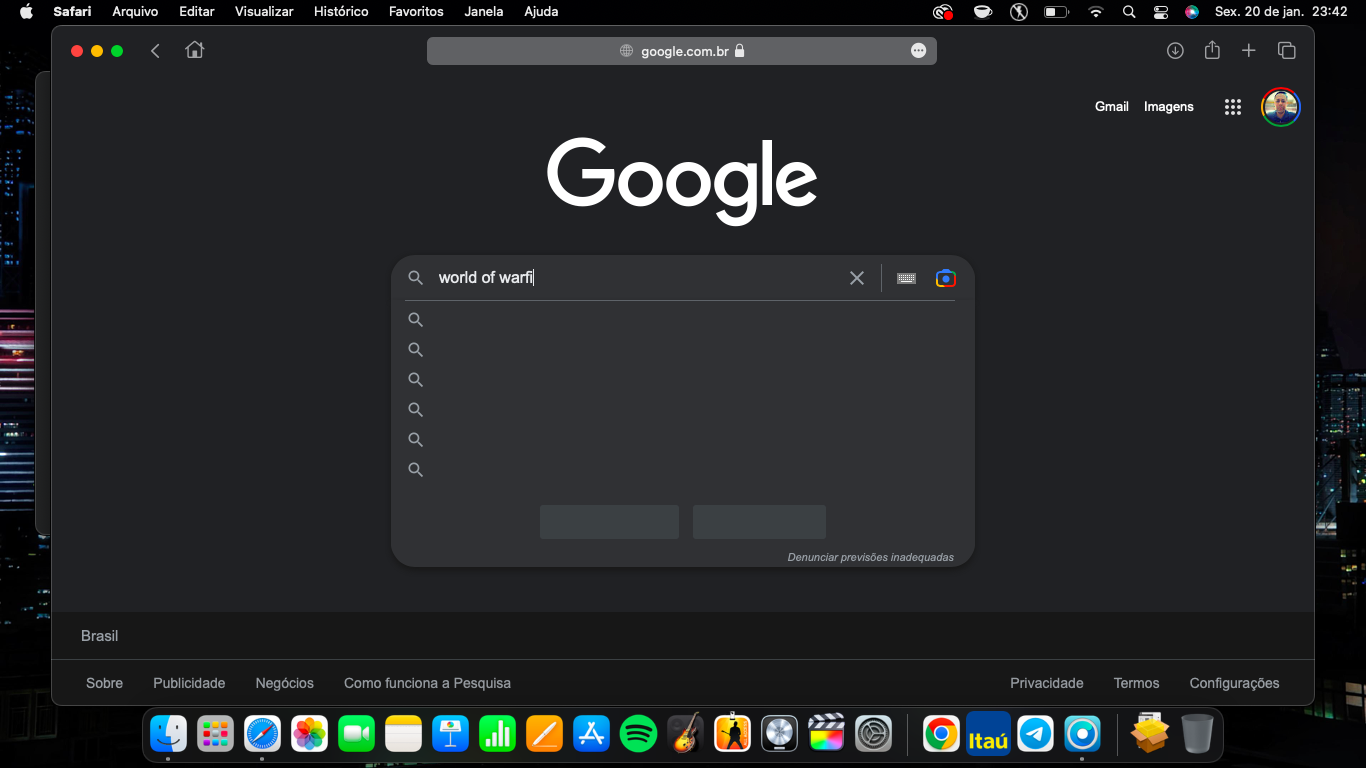Image resolution: width=1366 pixels, height=768 pixels.
Task: Open the Safari application menu
Action: (x=72, y=12)
